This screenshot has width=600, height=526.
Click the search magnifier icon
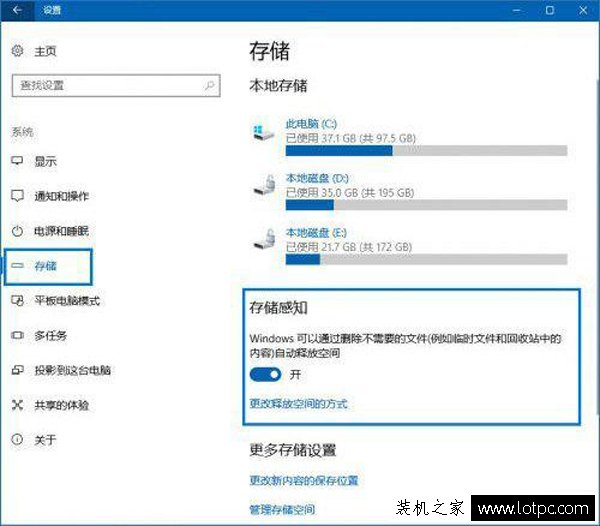(210, 85)
